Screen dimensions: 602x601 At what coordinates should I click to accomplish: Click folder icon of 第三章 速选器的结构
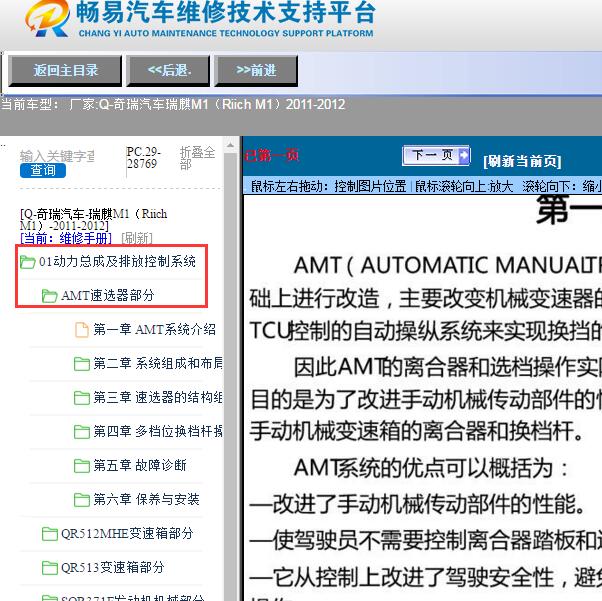[x=81, y=398]
